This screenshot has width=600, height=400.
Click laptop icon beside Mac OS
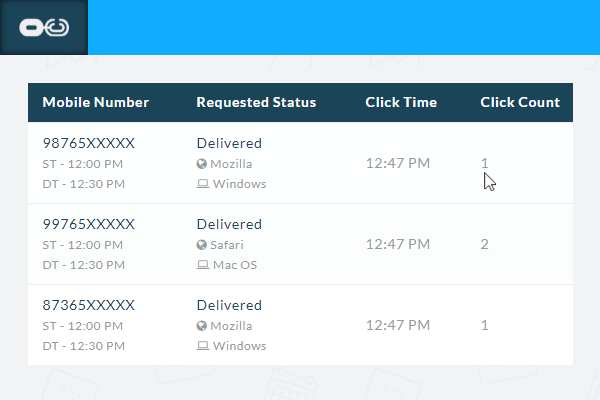click(202, 265)
